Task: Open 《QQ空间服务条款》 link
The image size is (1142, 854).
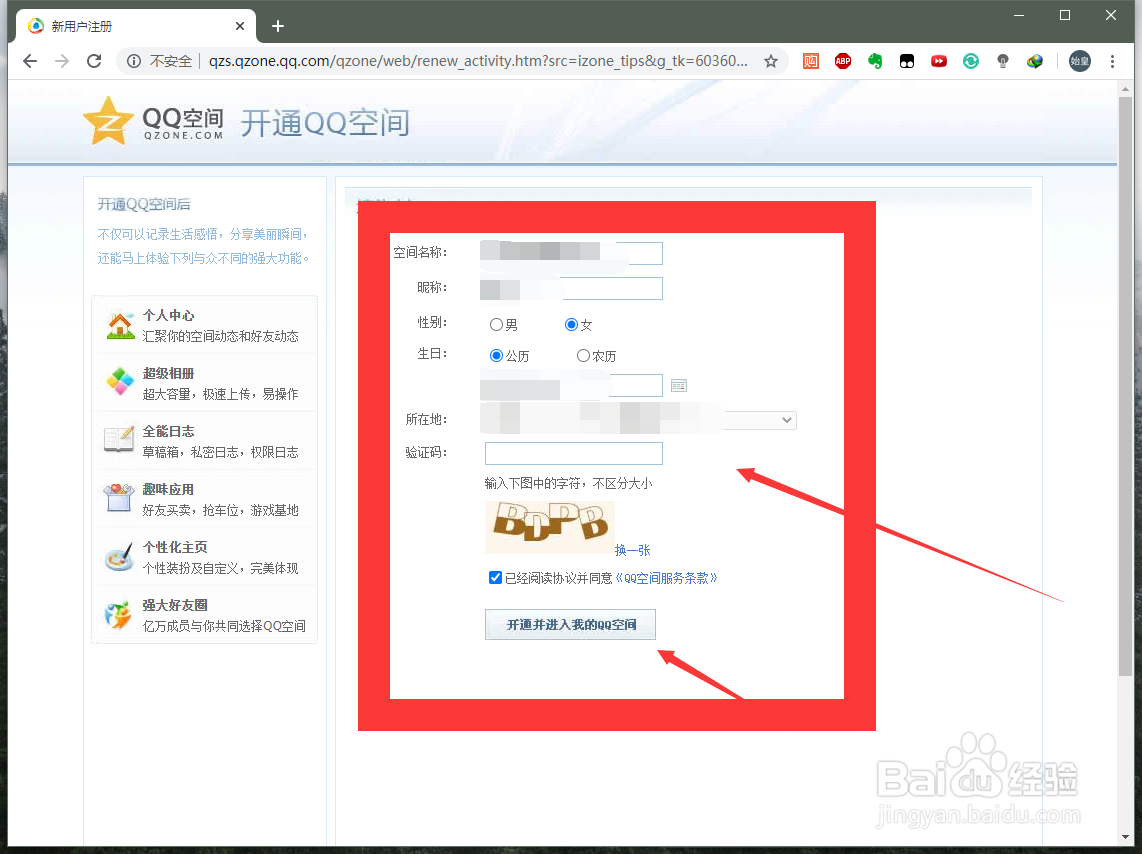Action: (x=666, y=578)
